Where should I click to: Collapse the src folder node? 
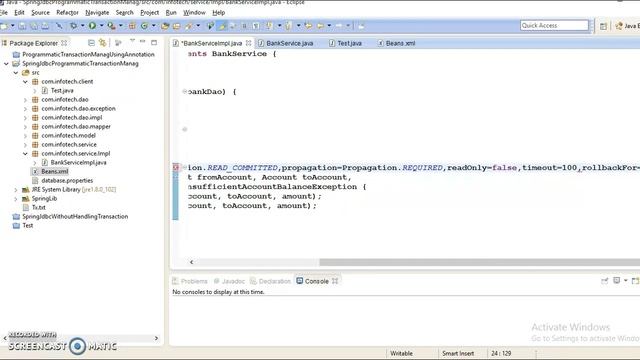[16, 73]
